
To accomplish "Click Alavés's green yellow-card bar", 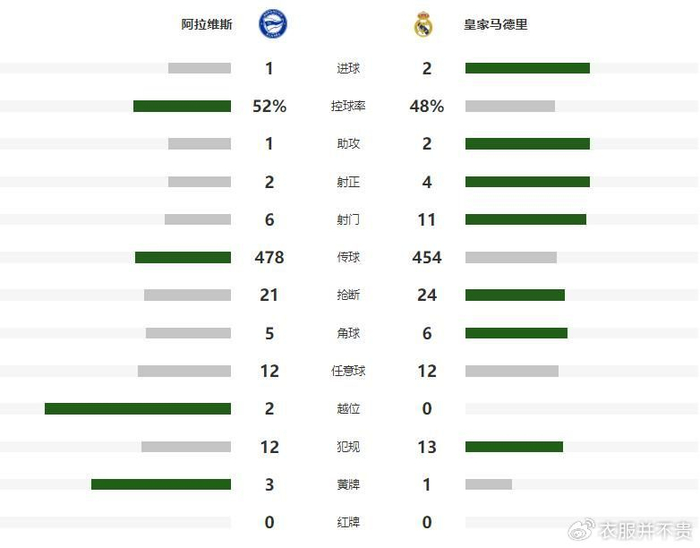I will (161, 484).
